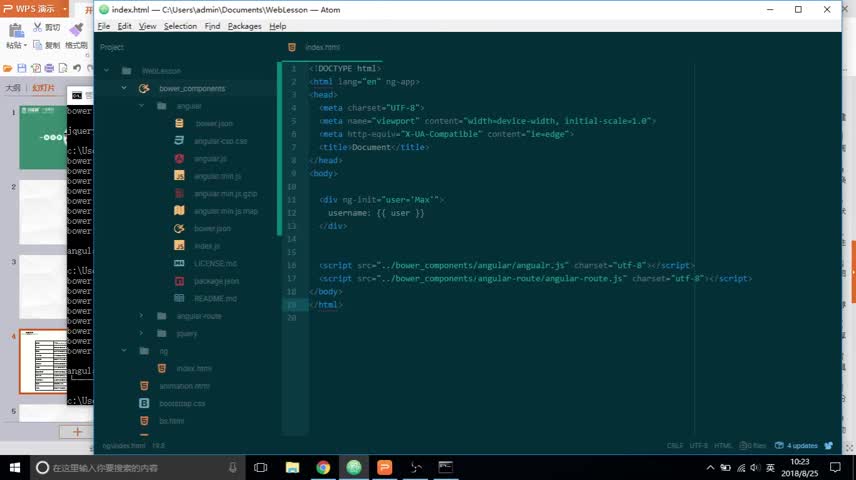Click the HTML5 icon of animation.html
Screen dimensions: 856x480
tap(144, 386)
